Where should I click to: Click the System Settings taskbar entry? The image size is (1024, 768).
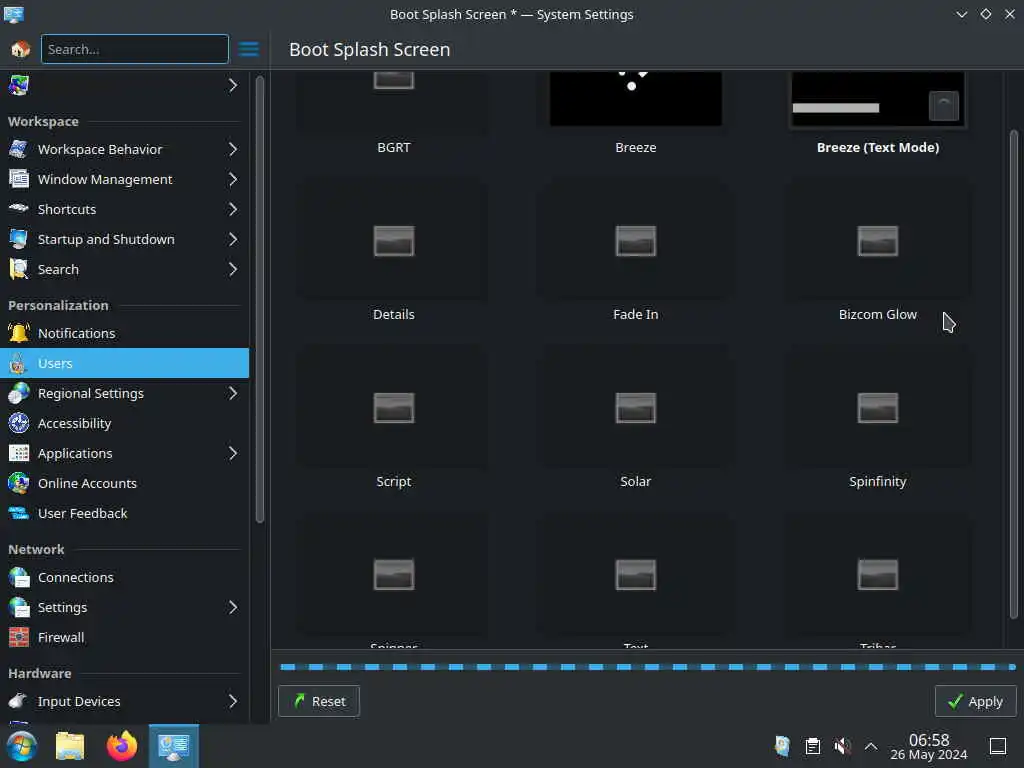pos(174,746)
